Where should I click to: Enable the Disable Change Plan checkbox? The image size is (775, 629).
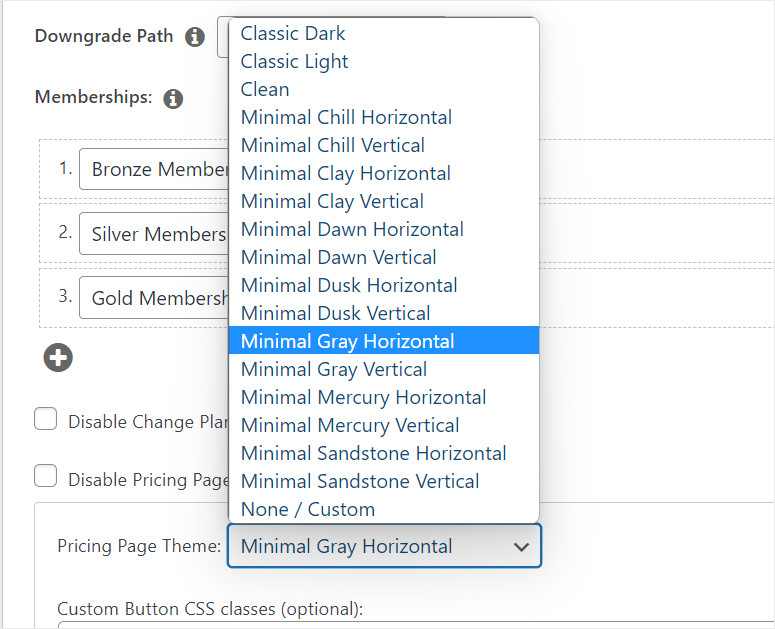[46, 420]
